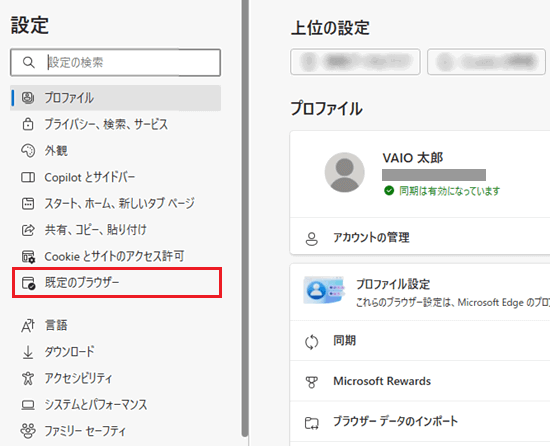This screenshot has width=550, height=446.
Task: Click the download arrow icon for ダウンロード
Action: point(28,352)
